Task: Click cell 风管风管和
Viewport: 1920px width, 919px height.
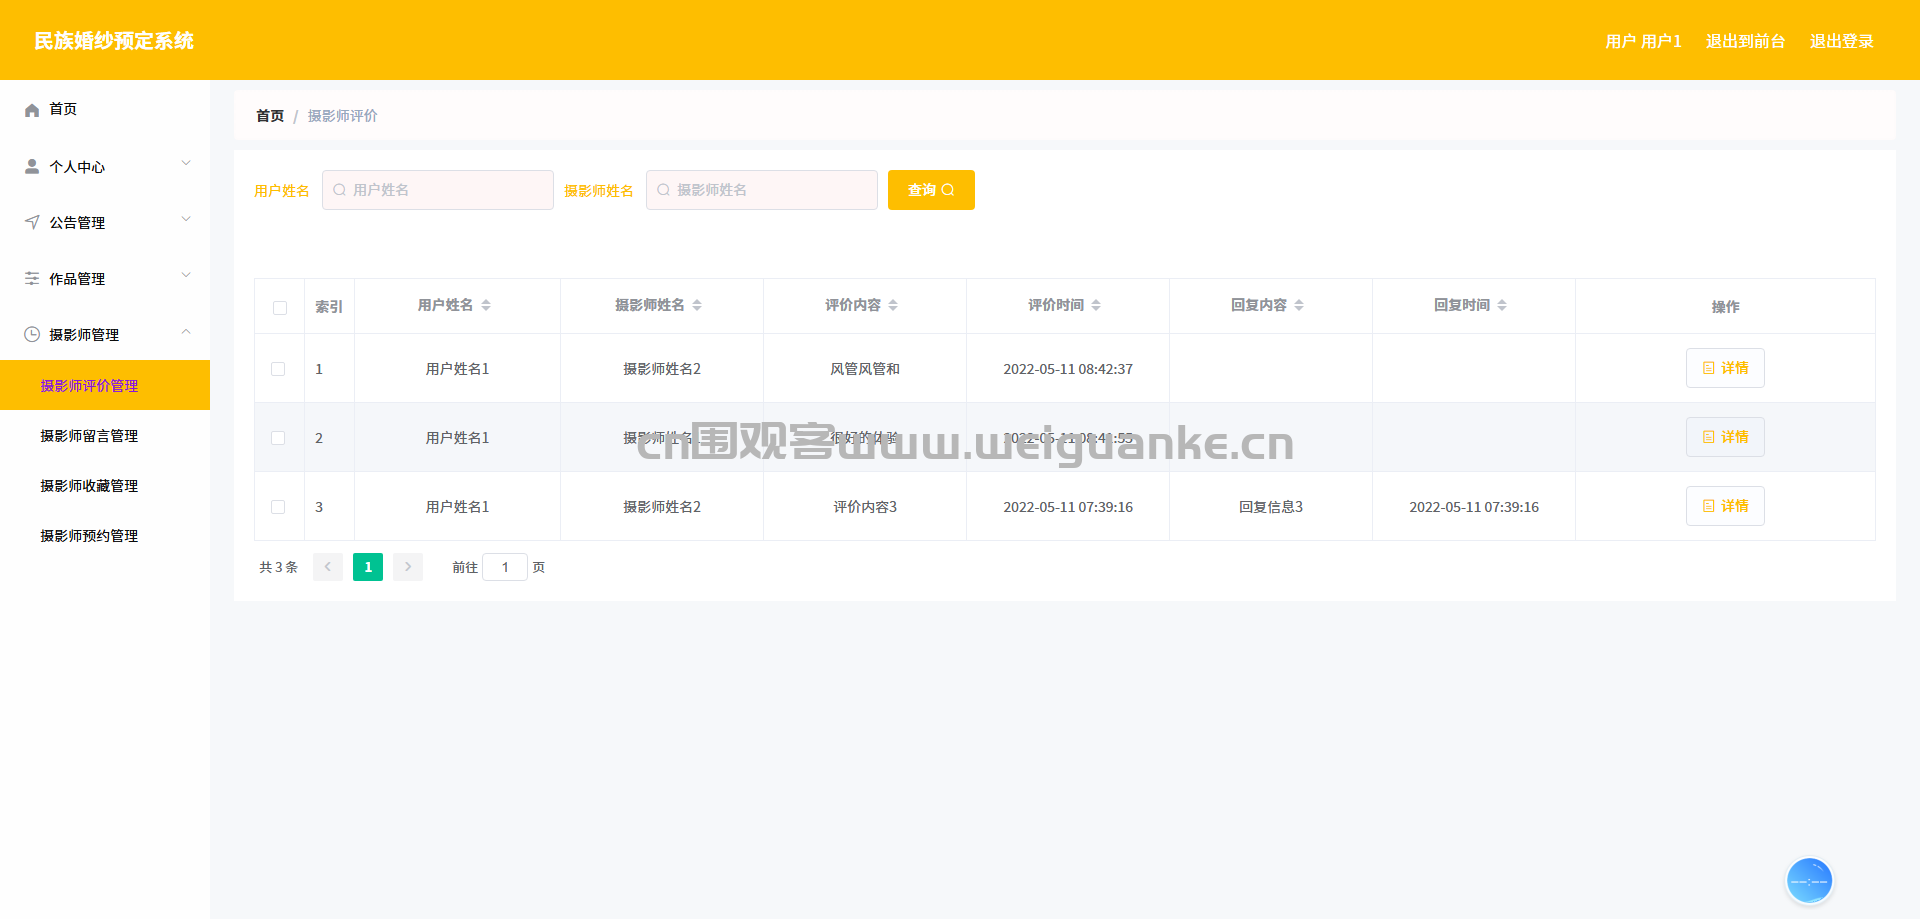Action: [865, 369]
